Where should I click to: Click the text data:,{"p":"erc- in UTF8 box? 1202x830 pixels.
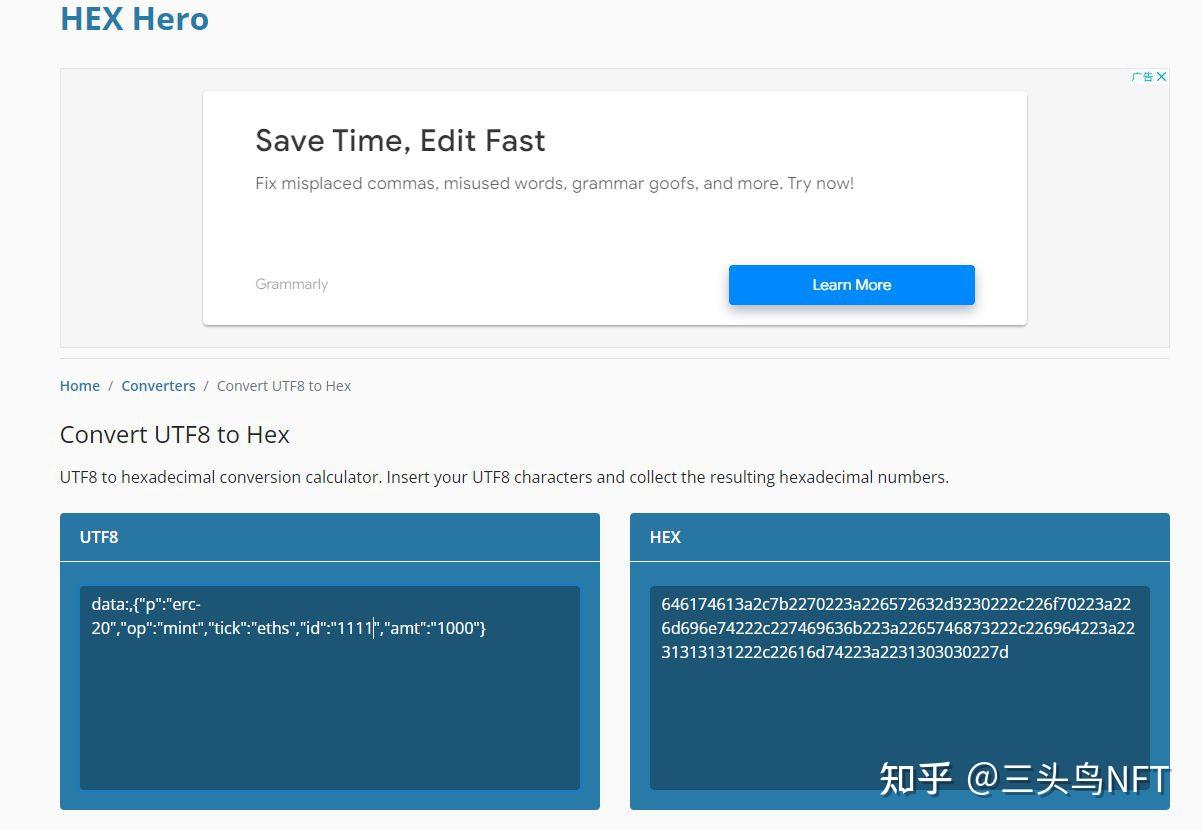[146, 604]
